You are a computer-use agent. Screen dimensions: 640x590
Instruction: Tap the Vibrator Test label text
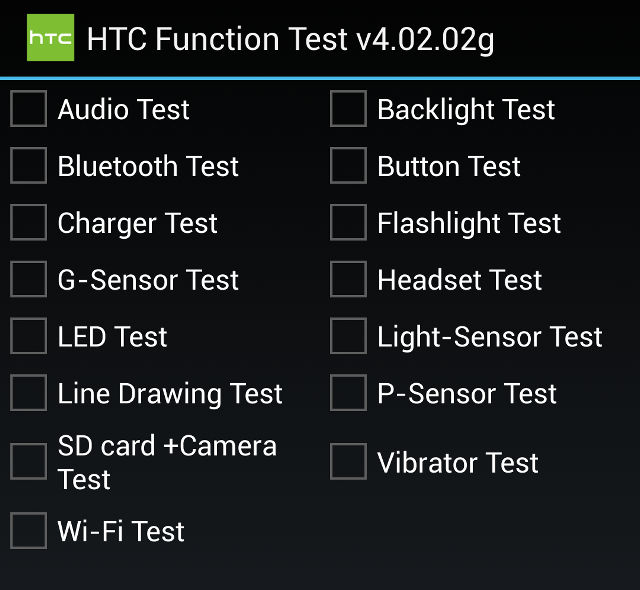(457, 463)
